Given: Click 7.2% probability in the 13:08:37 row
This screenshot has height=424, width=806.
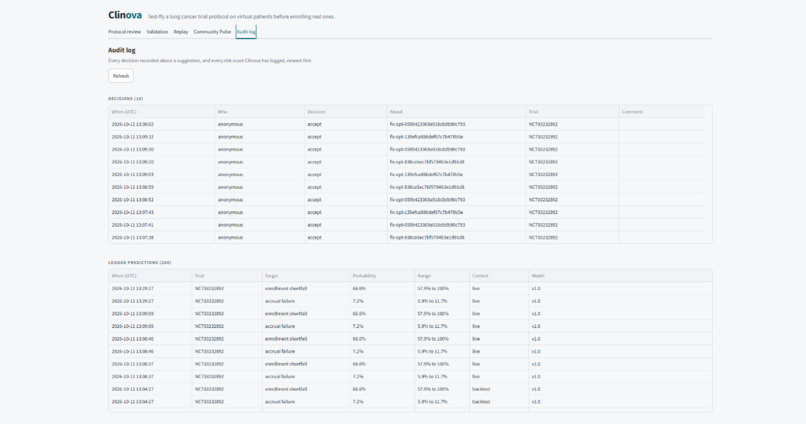Looking at the screenshot, I should (358, 377).
